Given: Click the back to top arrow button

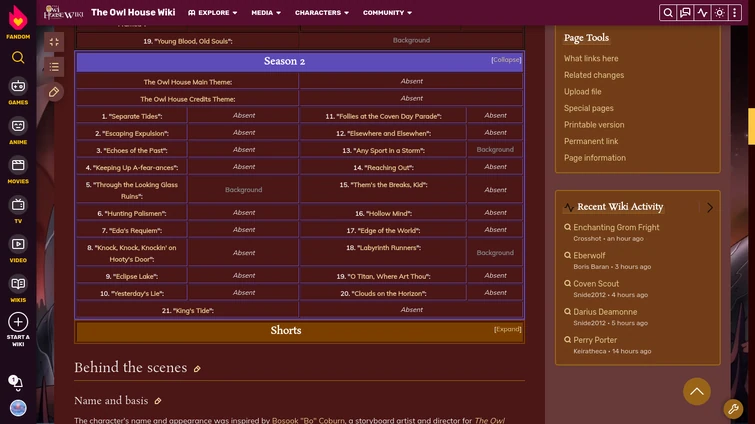Looking at the screenshot, I should coord(696,391).
